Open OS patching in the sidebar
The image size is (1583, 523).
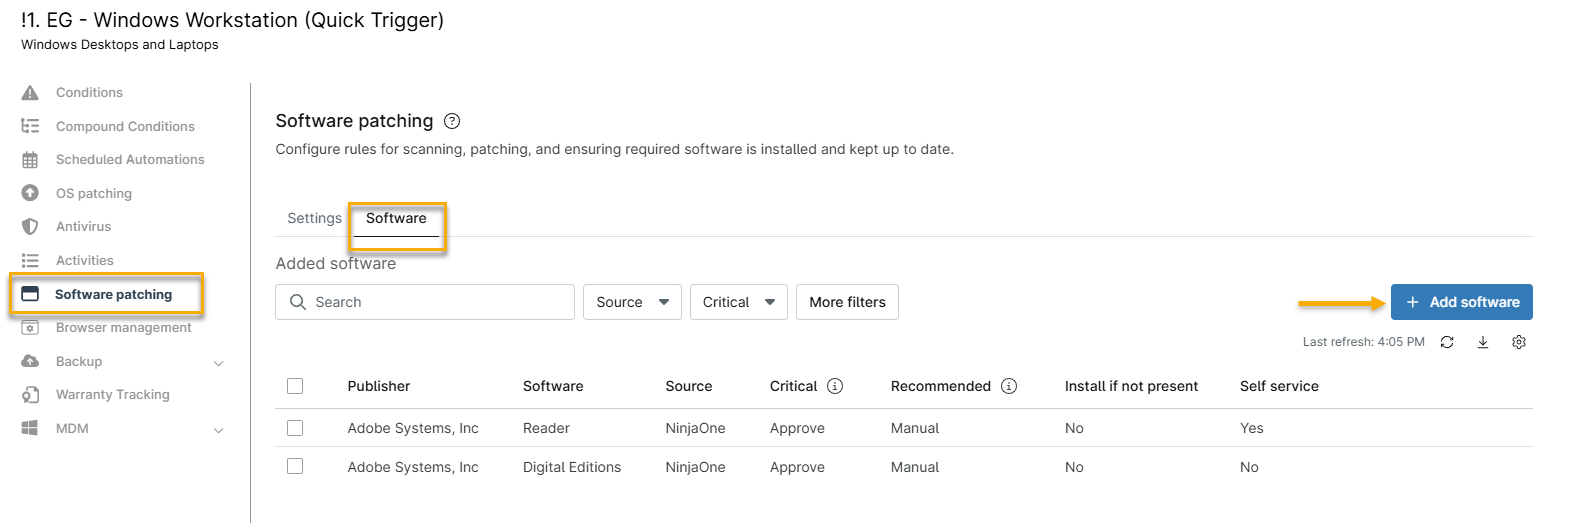pos(93,193)
